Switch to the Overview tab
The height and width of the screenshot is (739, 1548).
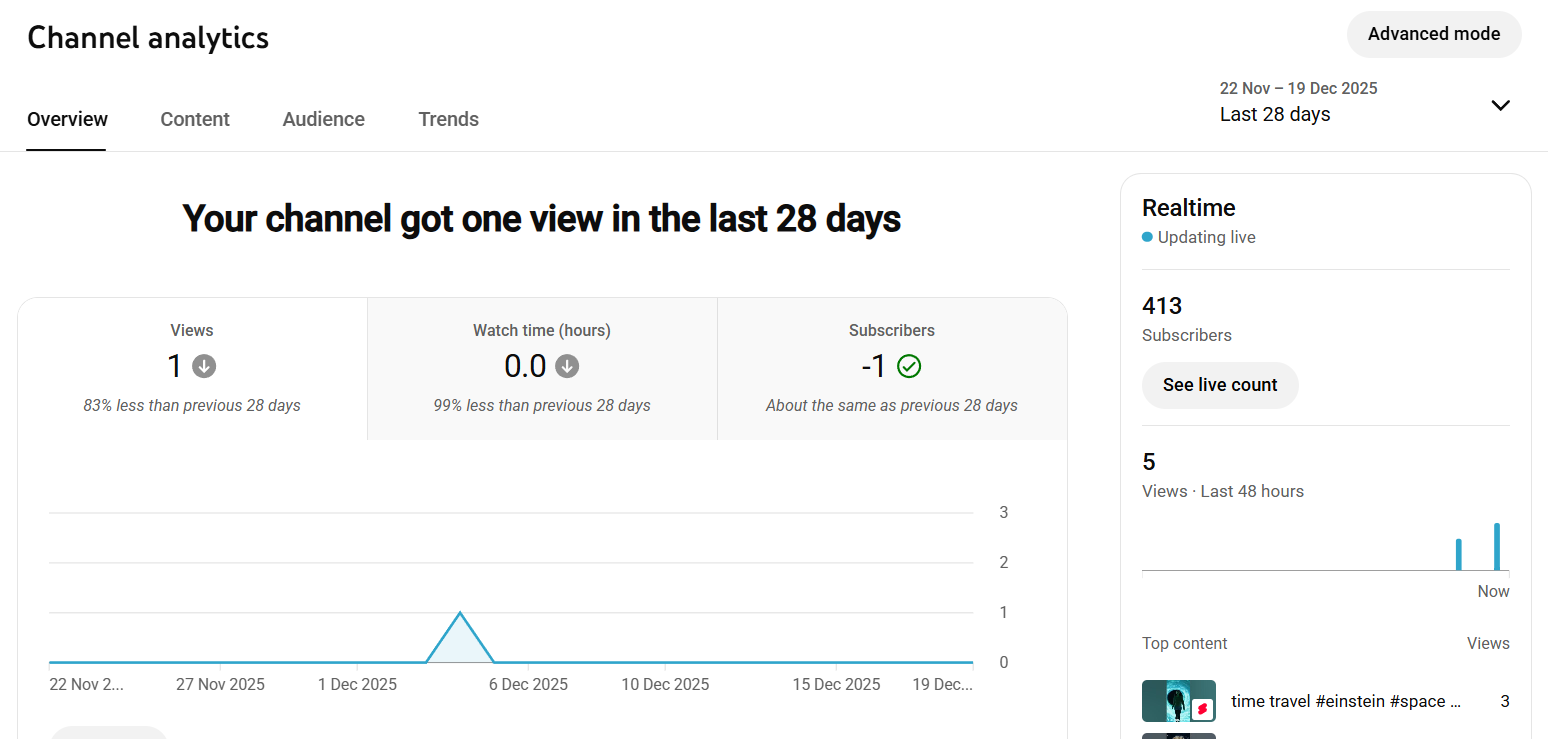tap(67, 119)
